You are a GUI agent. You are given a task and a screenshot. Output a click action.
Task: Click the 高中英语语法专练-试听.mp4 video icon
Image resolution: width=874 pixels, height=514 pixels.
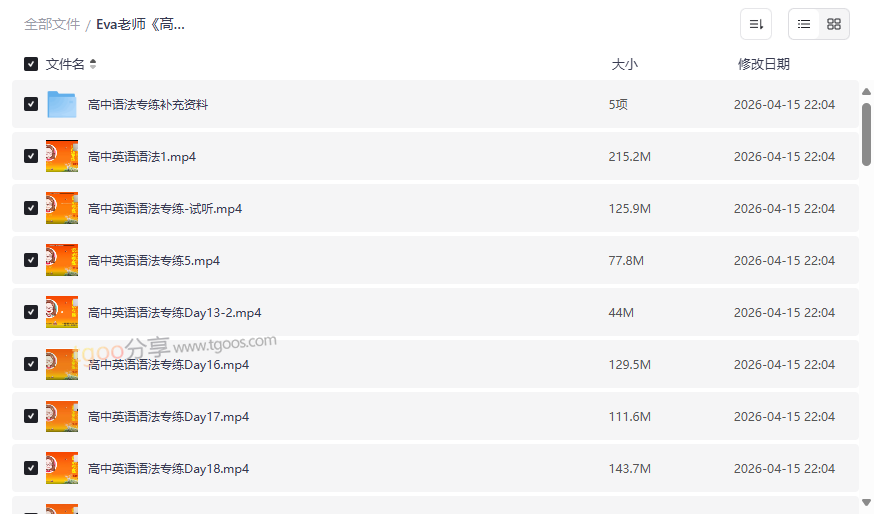[62, 208]
